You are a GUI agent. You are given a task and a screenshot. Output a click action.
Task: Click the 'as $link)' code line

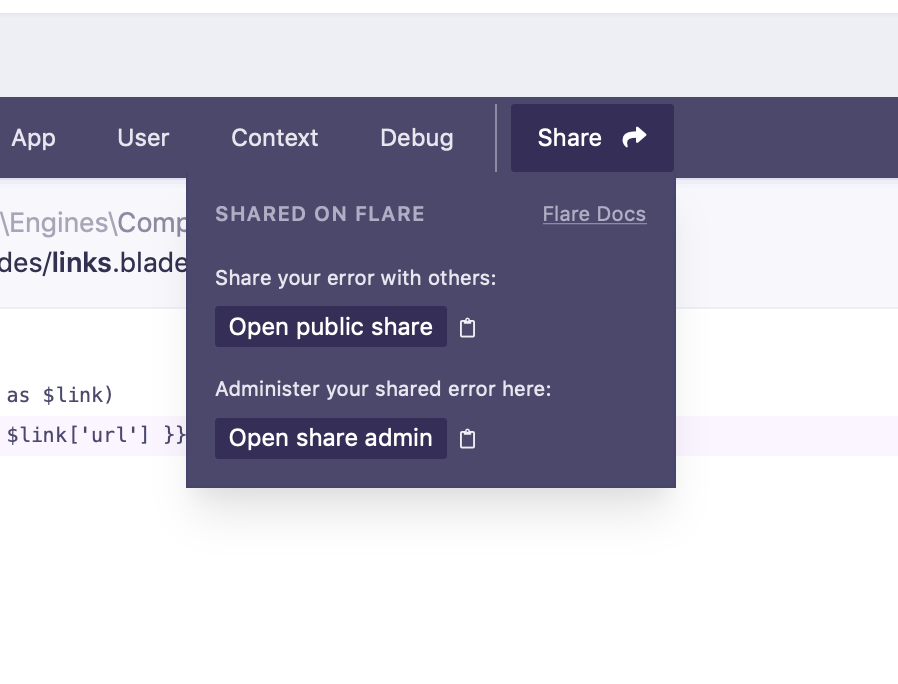tap(60, 395)
